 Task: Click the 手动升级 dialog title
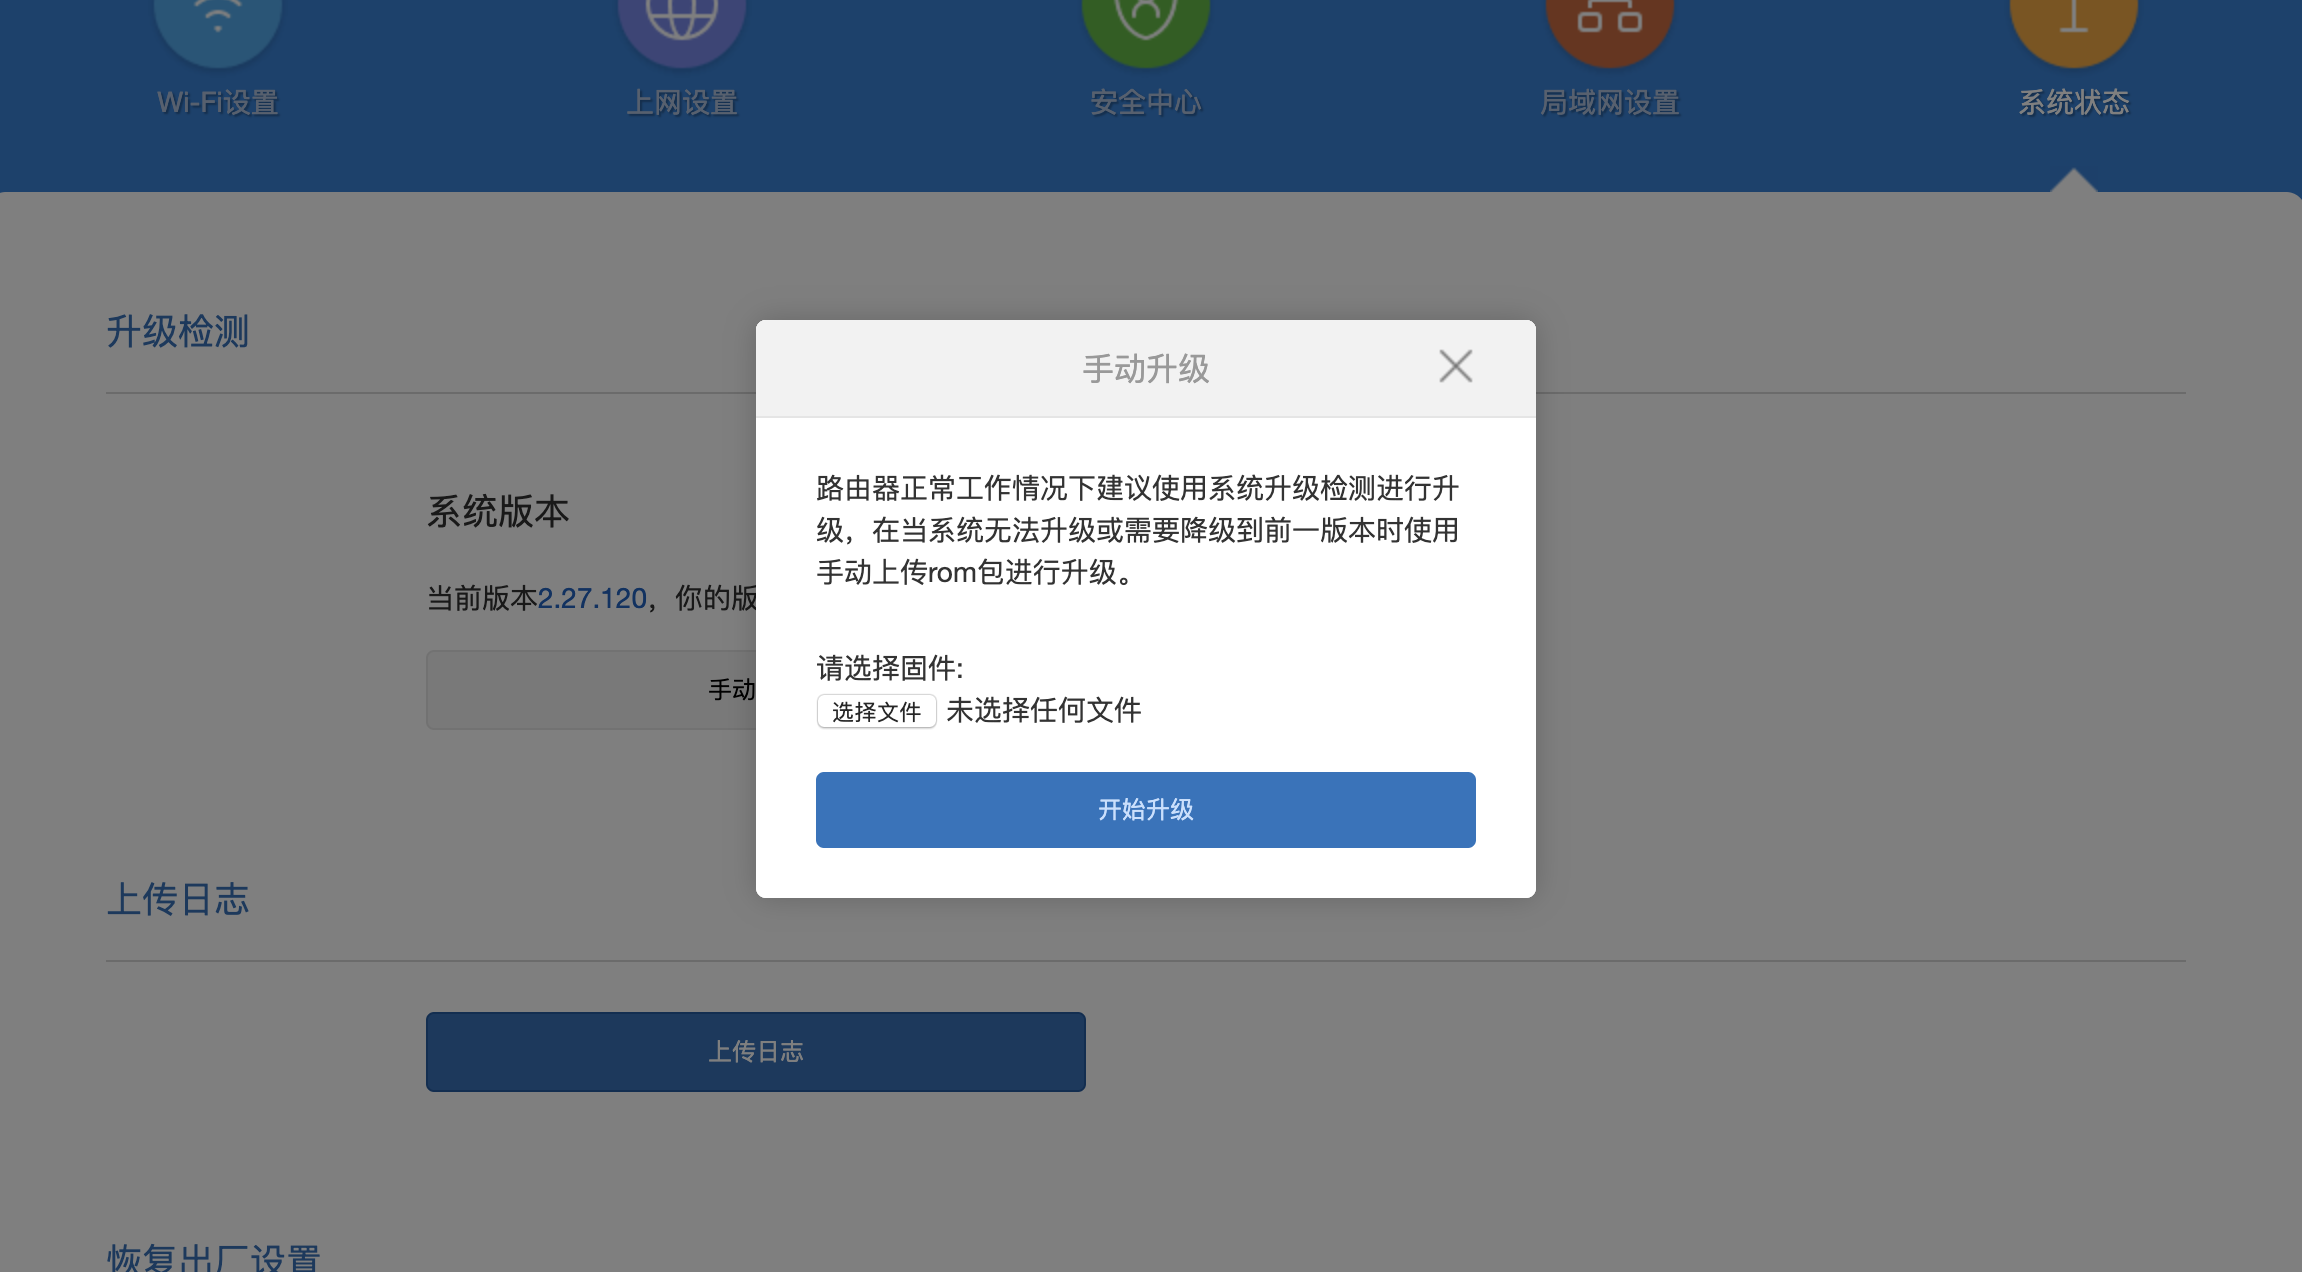click(x=1146, y=369)
